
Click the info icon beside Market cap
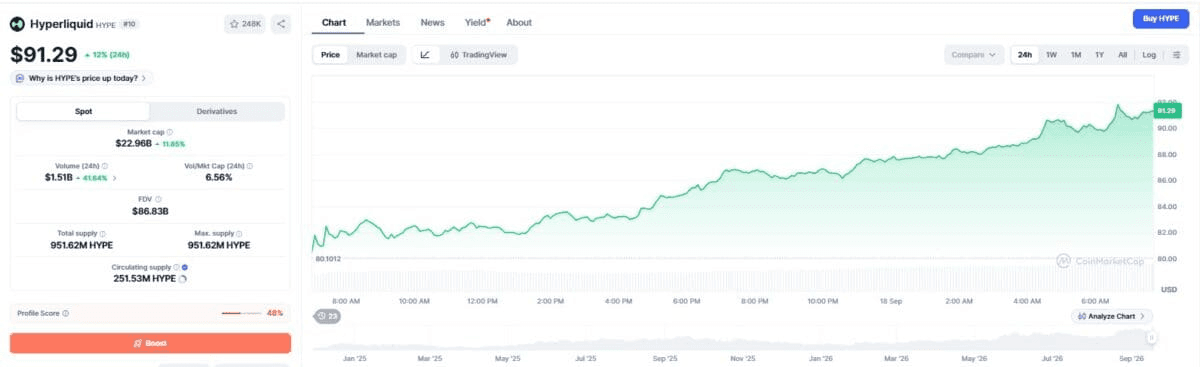pyautogui.click(x=169, y=132)
